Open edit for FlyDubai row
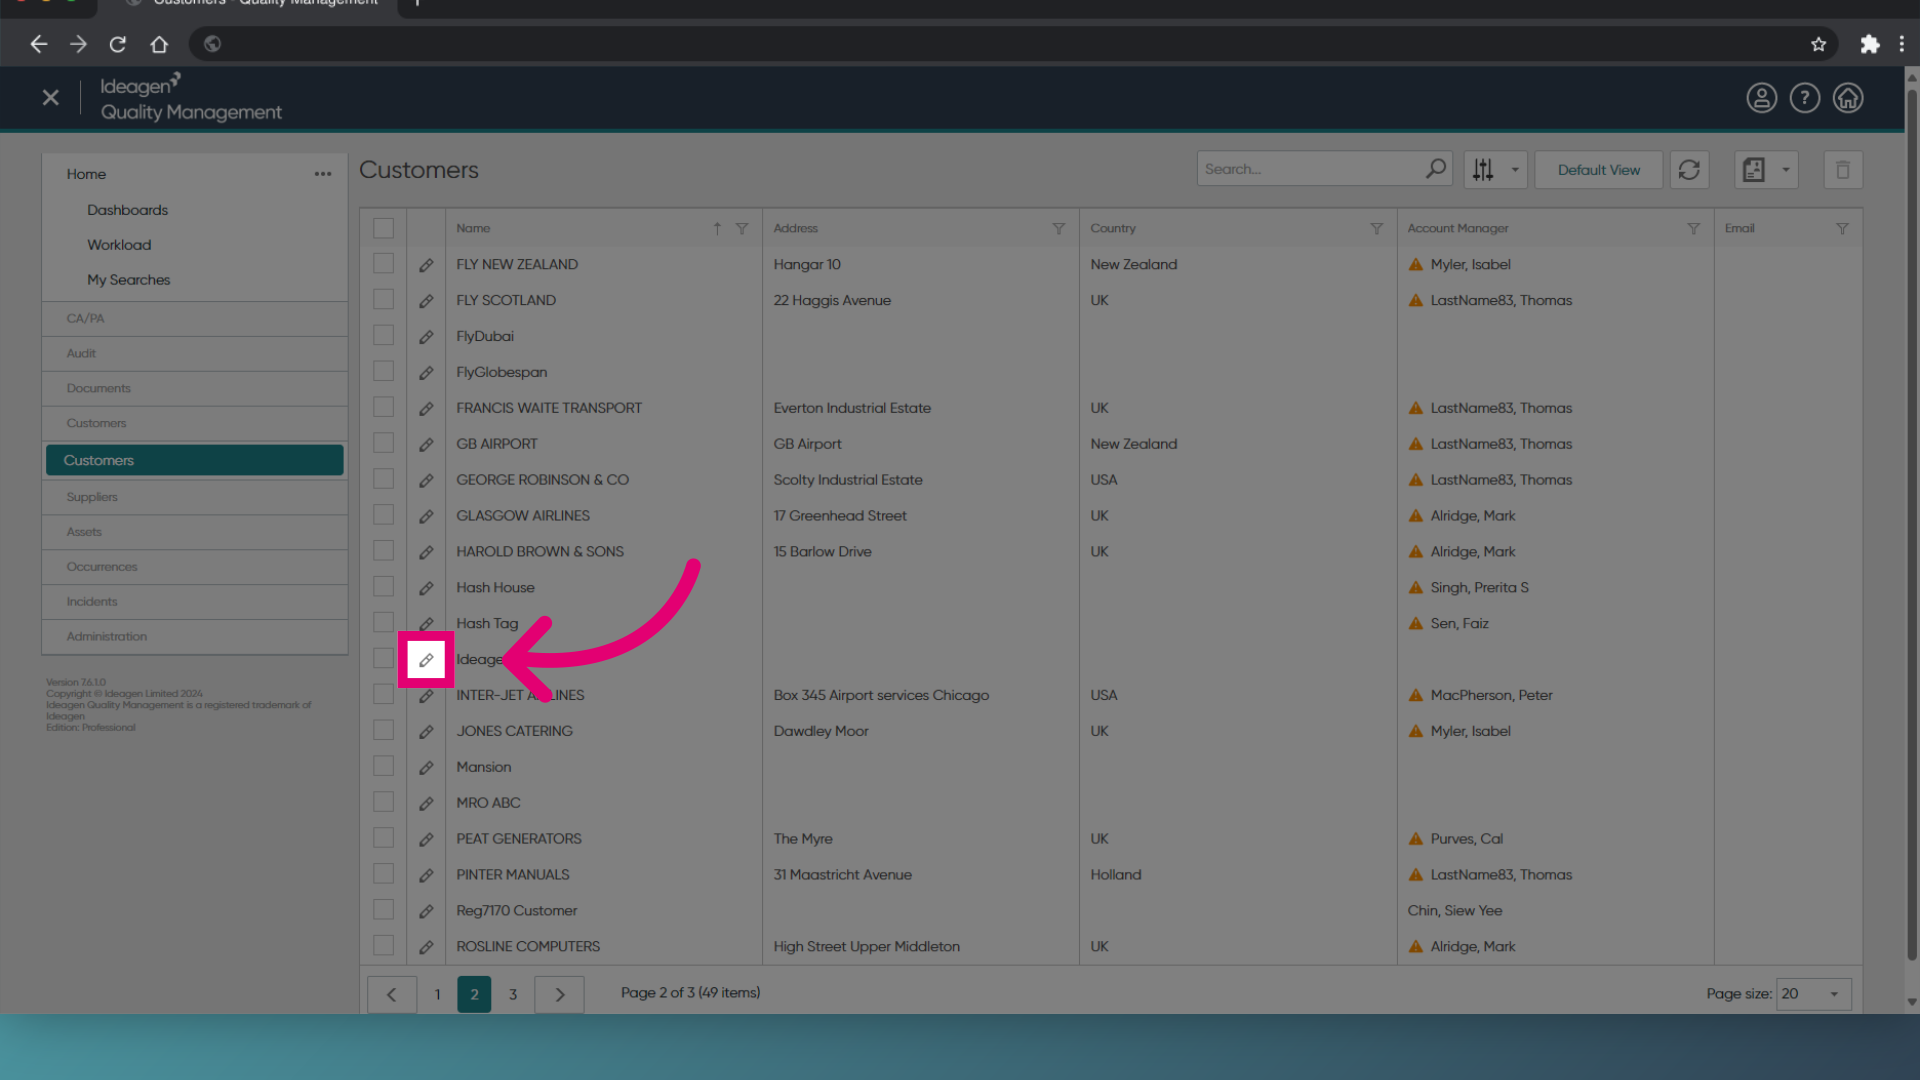This screenshot has width=1920, height=1080. [x=426, y=337]
